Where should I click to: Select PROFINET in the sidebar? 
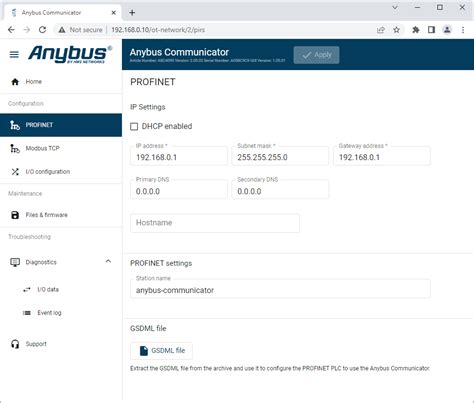click(61, 125)
